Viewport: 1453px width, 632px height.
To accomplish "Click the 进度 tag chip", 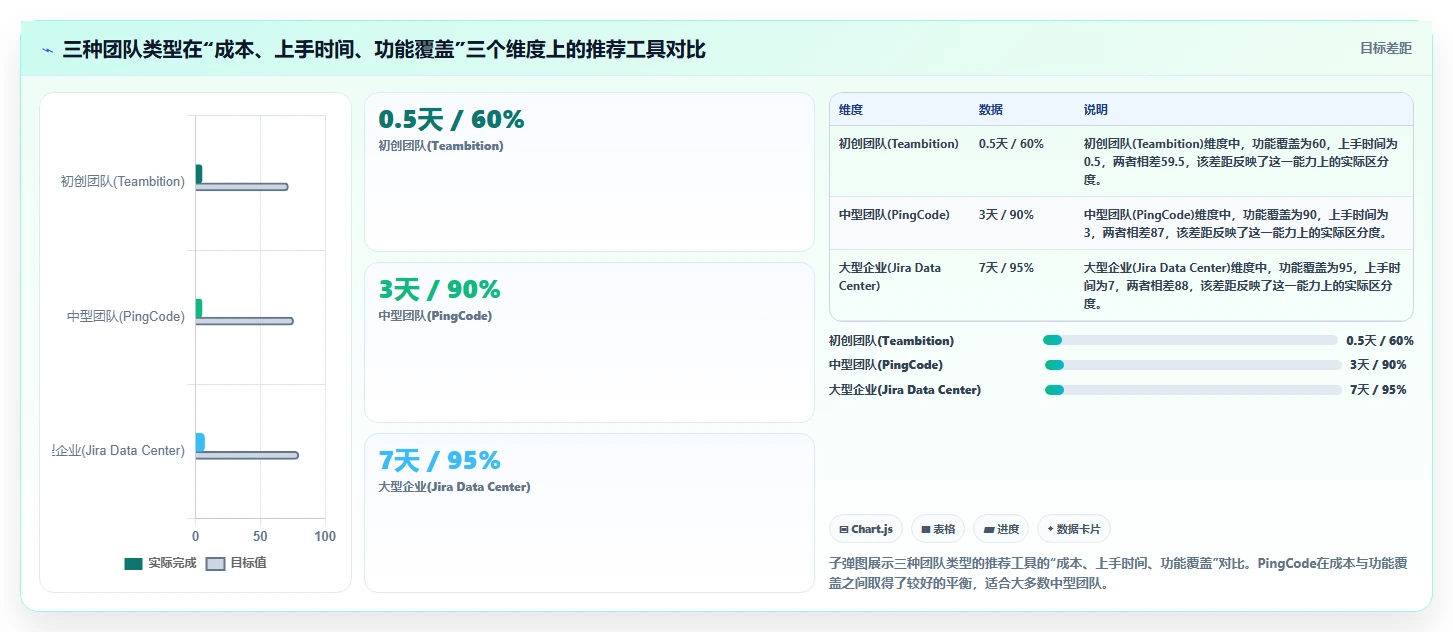I will 1001,529.
